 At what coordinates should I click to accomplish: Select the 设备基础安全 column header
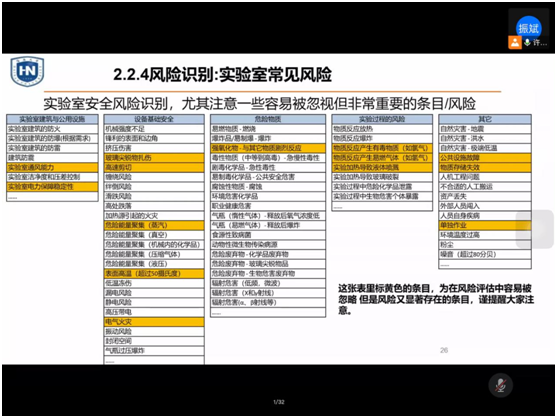(154, 119)
